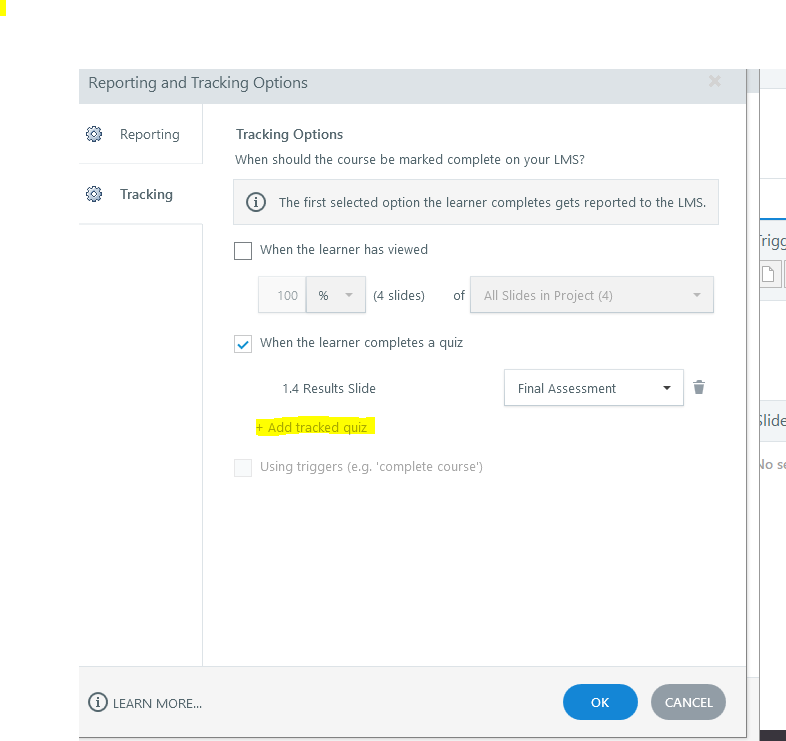This screenshot has width=786, height=741.
Task: Select the '1.4 Results Slide' entry
Action: (329, 389)
